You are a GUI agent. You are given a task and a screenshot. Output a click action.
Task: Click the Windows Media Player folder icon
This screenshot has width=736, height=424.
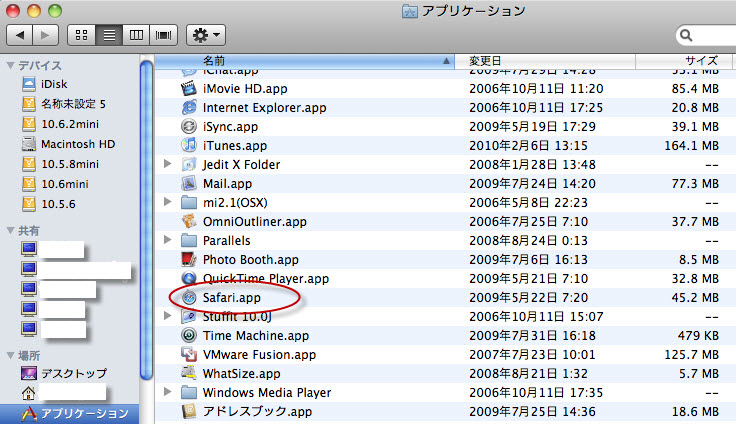click(189, 392)
